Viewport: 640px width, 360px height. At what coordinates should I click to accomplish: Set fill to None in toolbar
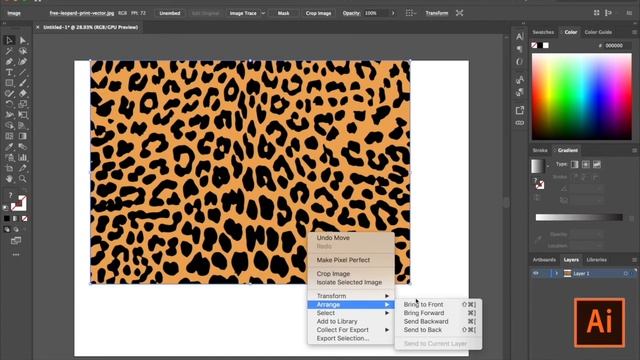tap(24, 219)
